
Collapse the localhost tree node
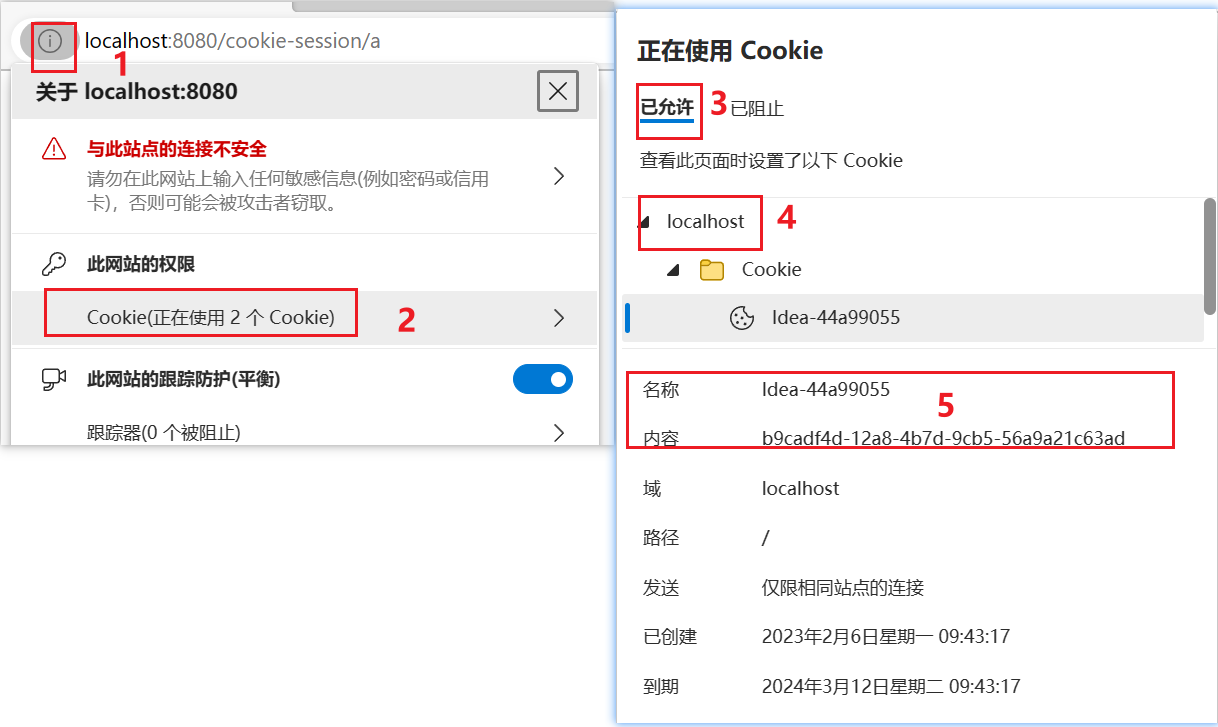(644, 222)
